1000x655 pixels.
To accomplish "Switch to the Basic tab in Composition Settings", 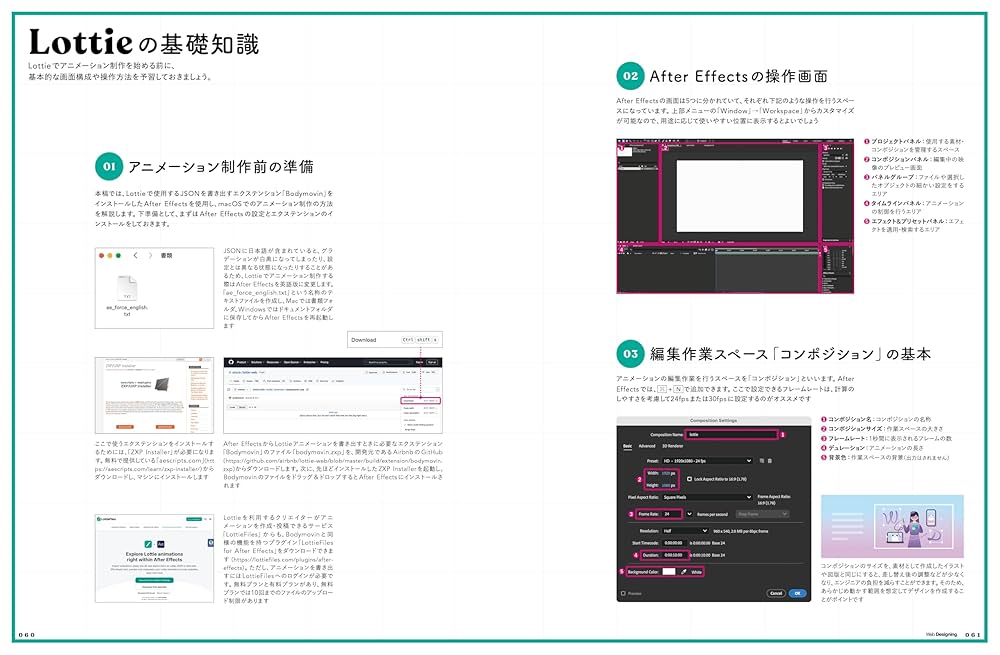I will tap(628, 446).
